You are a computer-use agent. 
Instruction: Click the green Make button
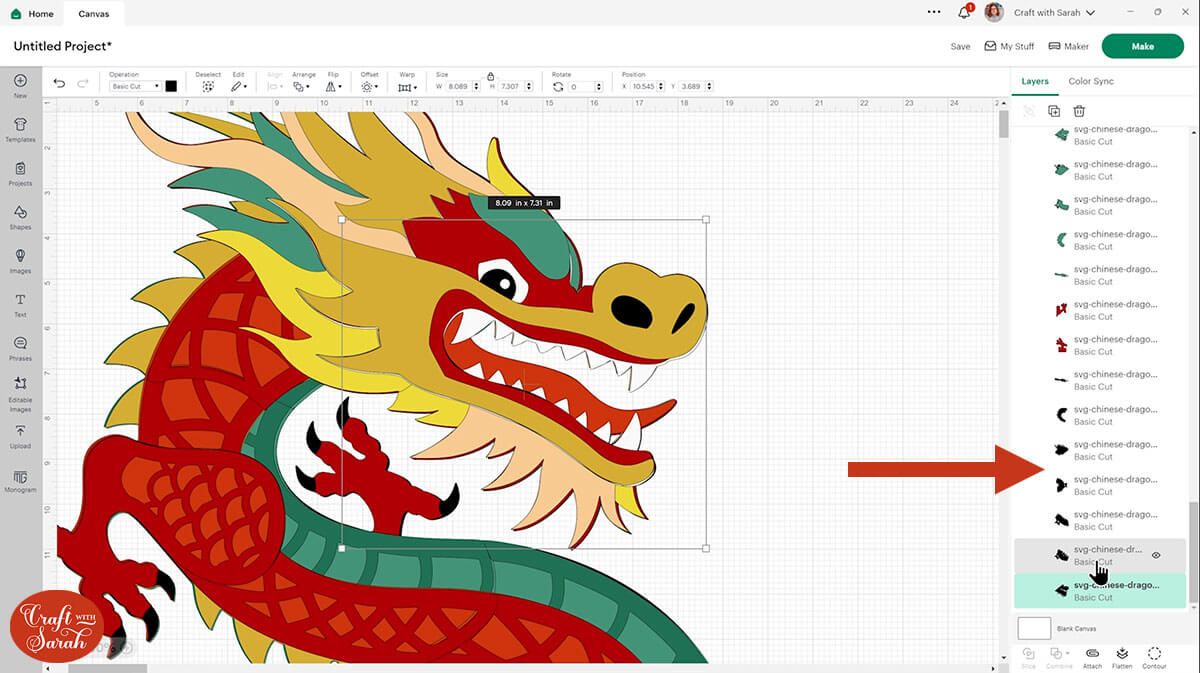pyautogui.click(x=1143, y=46)
